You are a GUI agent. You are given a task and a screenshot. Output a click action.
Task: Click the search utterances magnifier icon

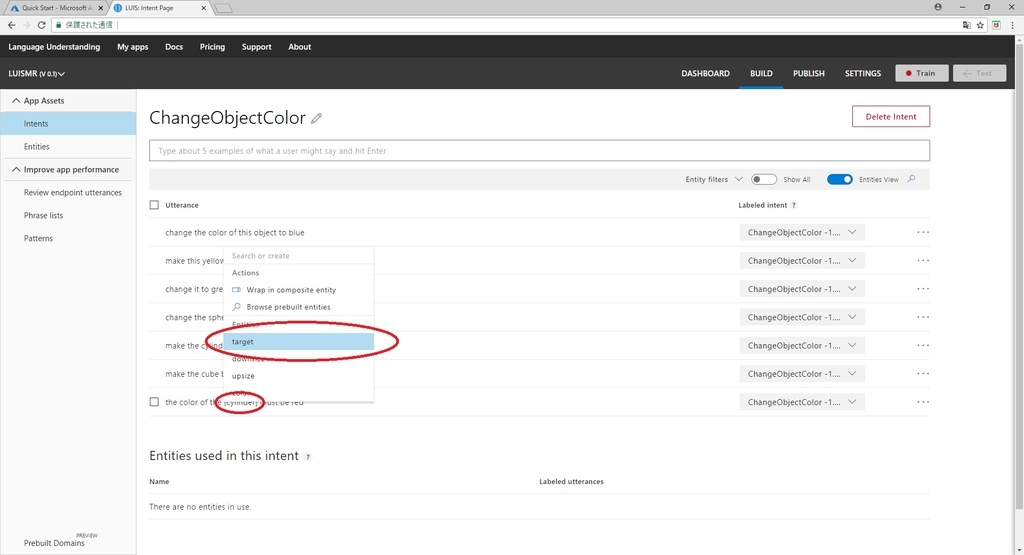[x=912, y=179]
